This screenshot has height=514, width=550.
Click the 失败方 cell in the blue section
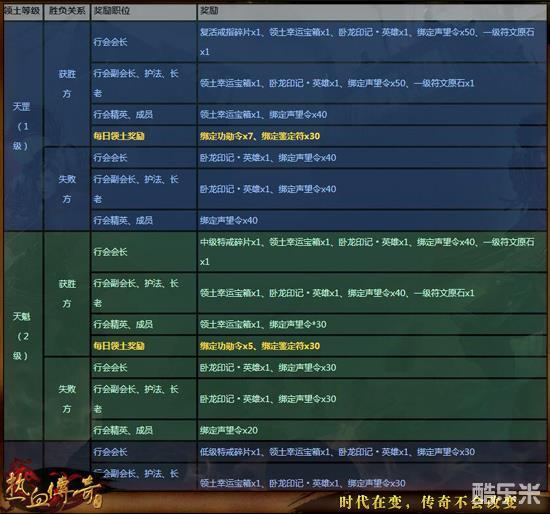tap(67, 189)
